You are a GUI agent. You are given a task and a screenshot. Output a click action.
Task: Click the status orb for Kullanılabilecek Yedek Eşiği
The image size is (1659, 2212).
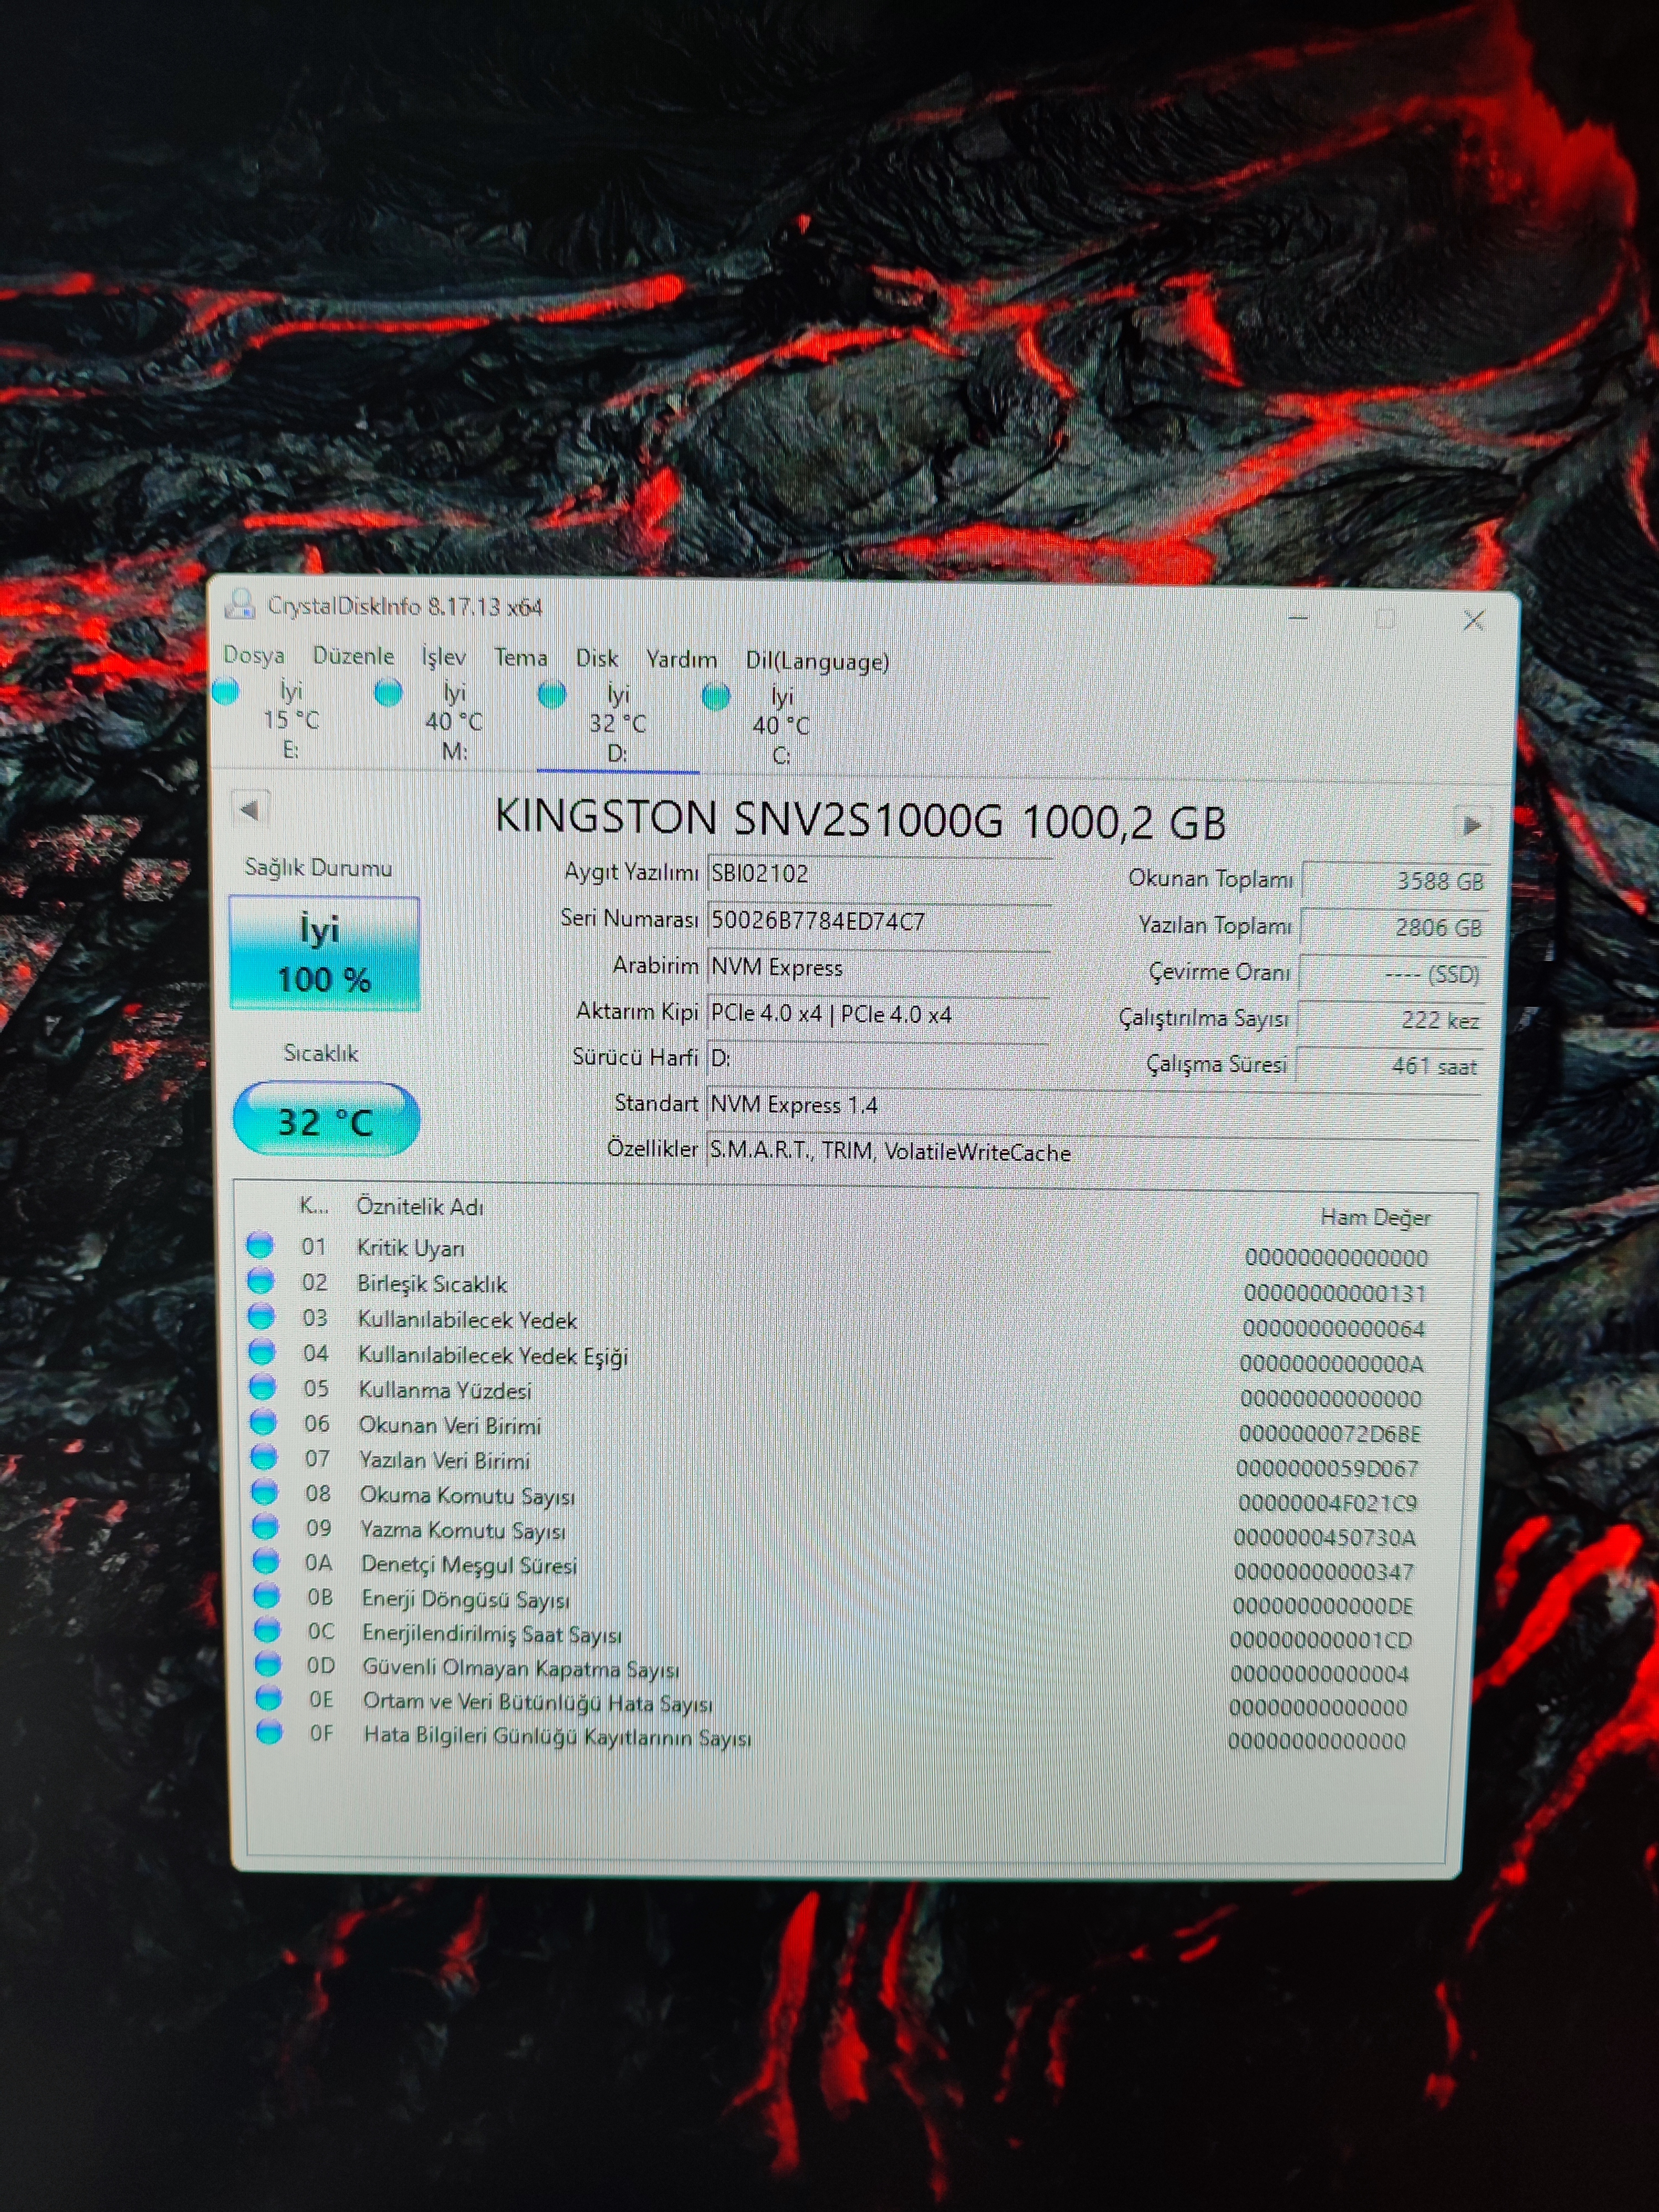coord(262,1352)
